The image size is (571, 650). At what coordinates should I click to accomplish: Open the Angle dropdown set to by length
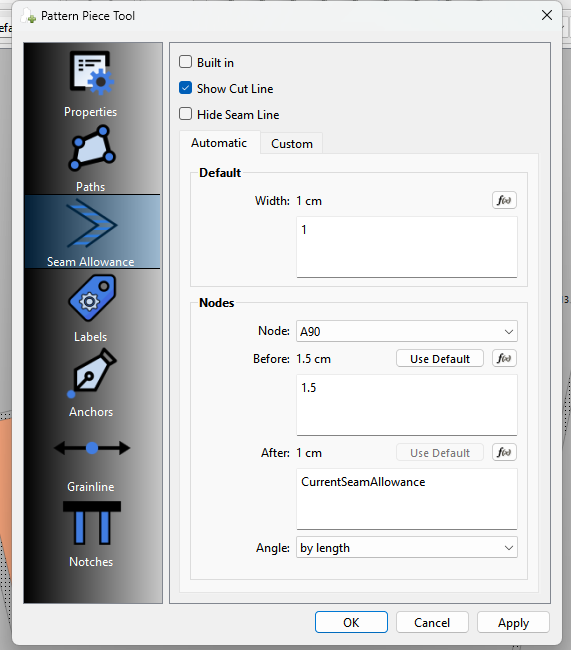click(x=407, y=547)
